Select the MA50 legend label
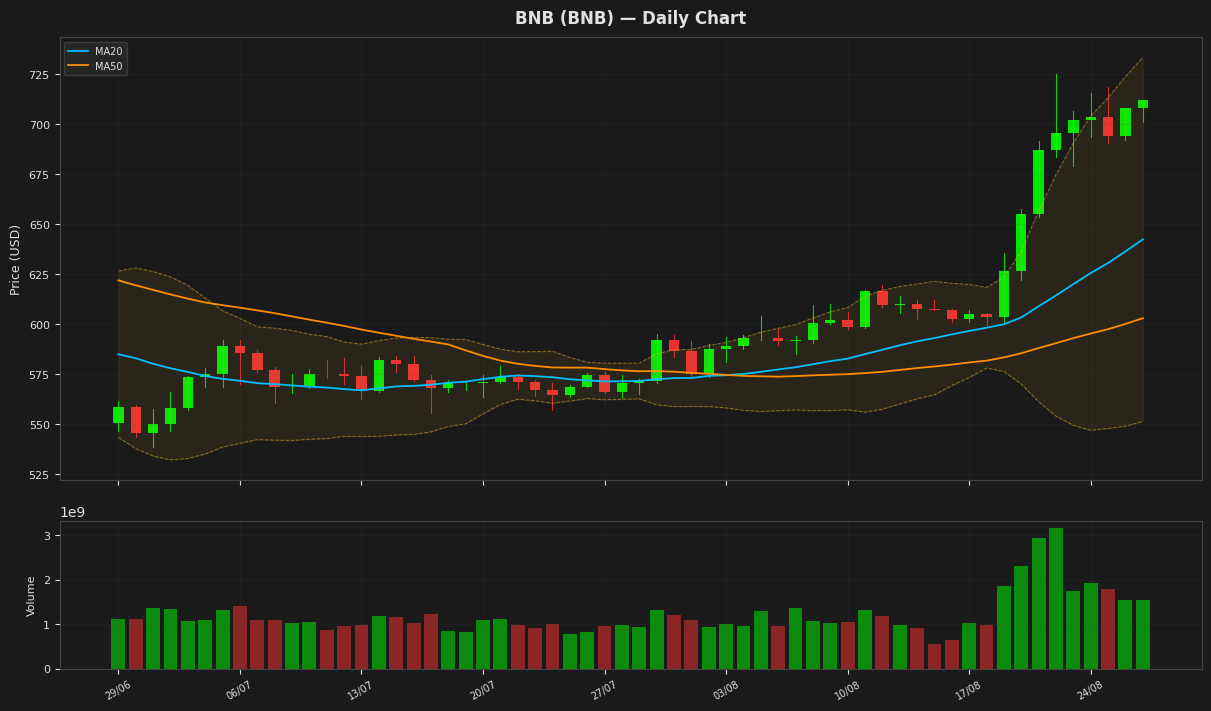This screenshot has height=711, width=1211. tap(108, 66)
